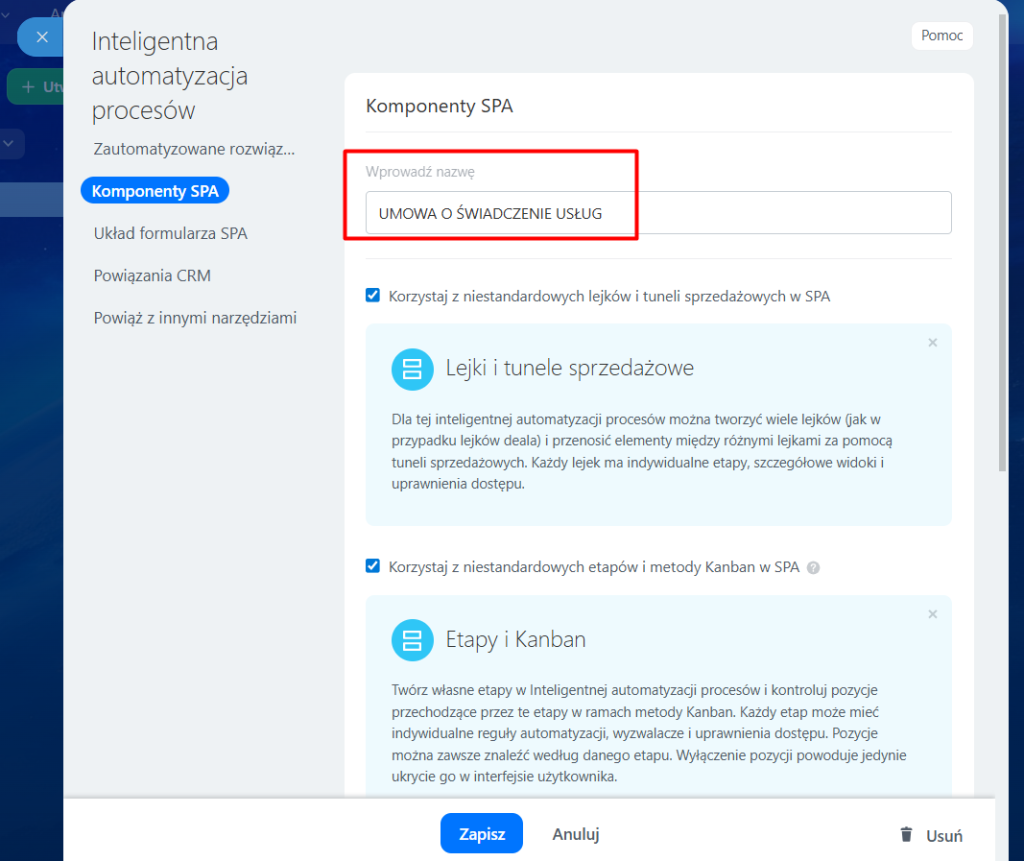Click the Wprowadź nazwę input field
Viewport: 1024px width, 861px height.
[x=658, y=213]
